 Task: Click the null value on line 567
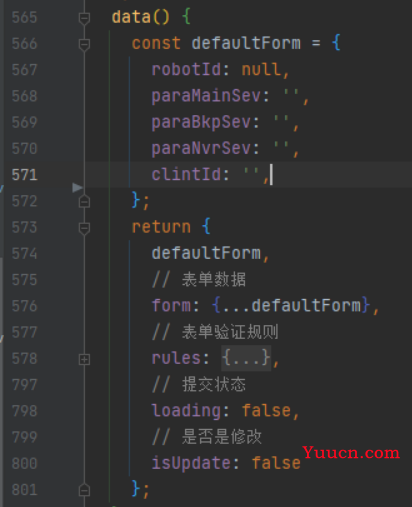[261, 70]
